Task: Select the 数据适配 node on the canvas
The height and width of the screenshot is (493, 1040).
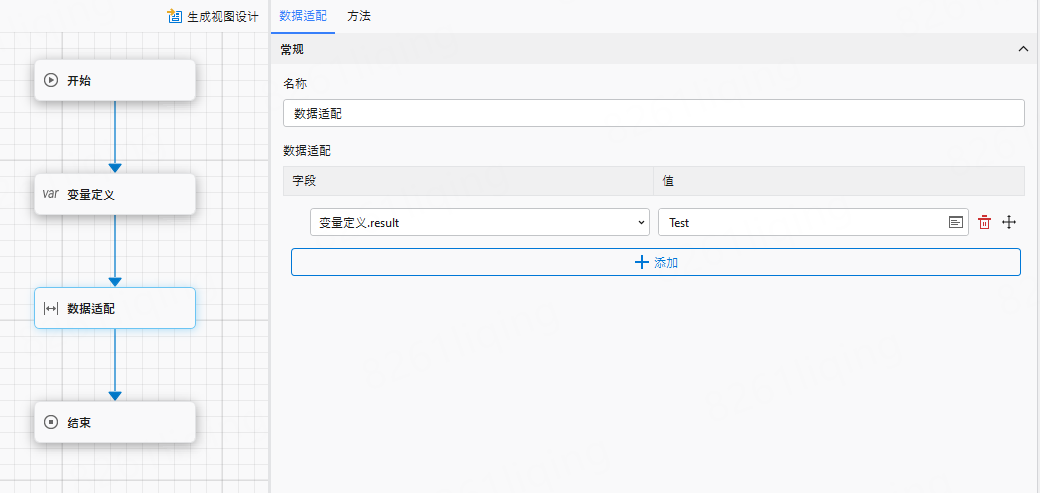Action: (114, 308)
